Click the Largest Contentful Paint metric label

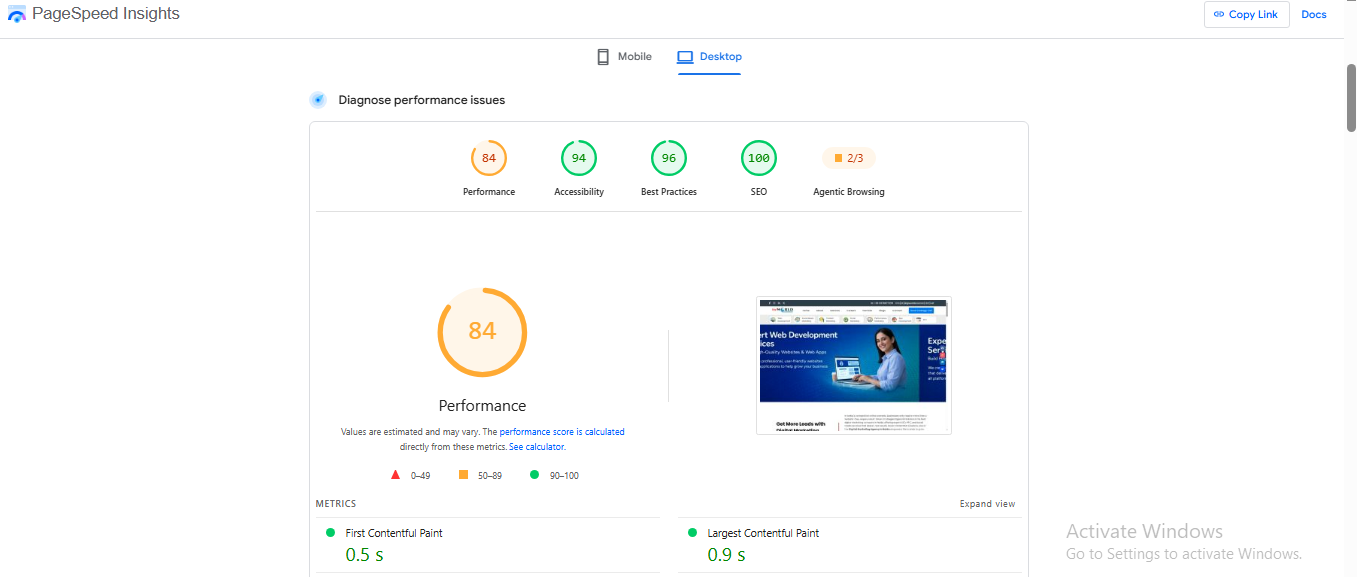[763, 533]
